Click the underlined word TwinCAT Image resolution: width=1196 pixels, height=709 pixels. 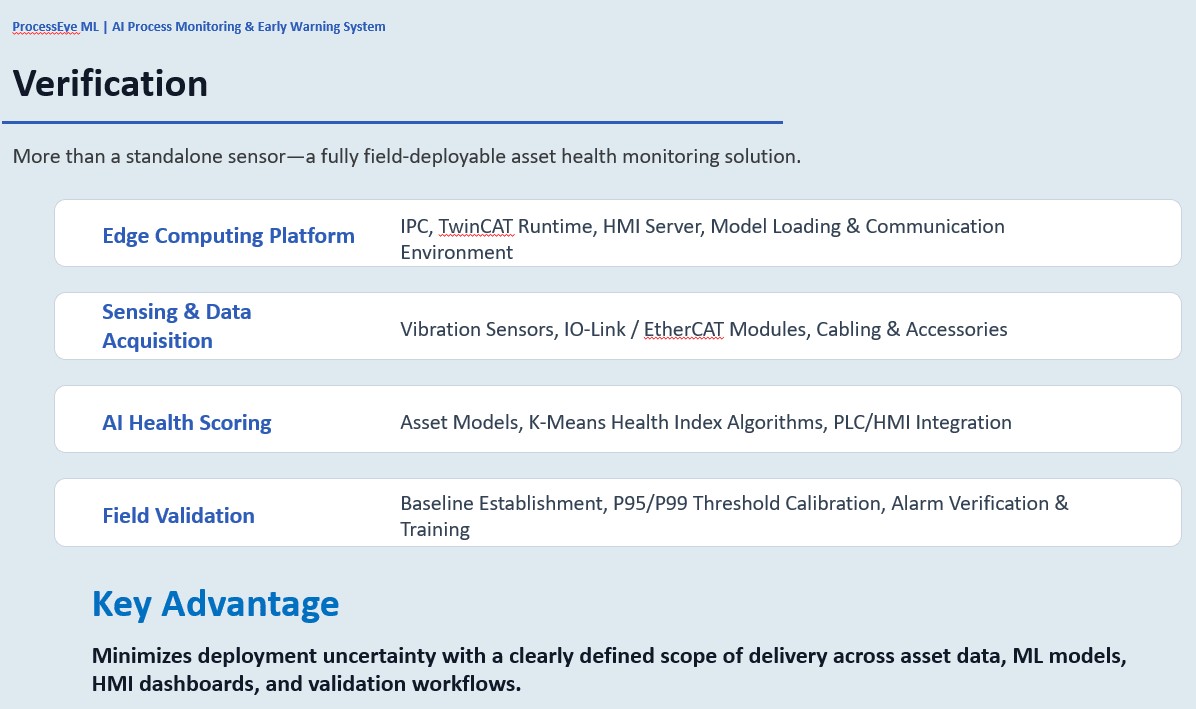[476, 226]
